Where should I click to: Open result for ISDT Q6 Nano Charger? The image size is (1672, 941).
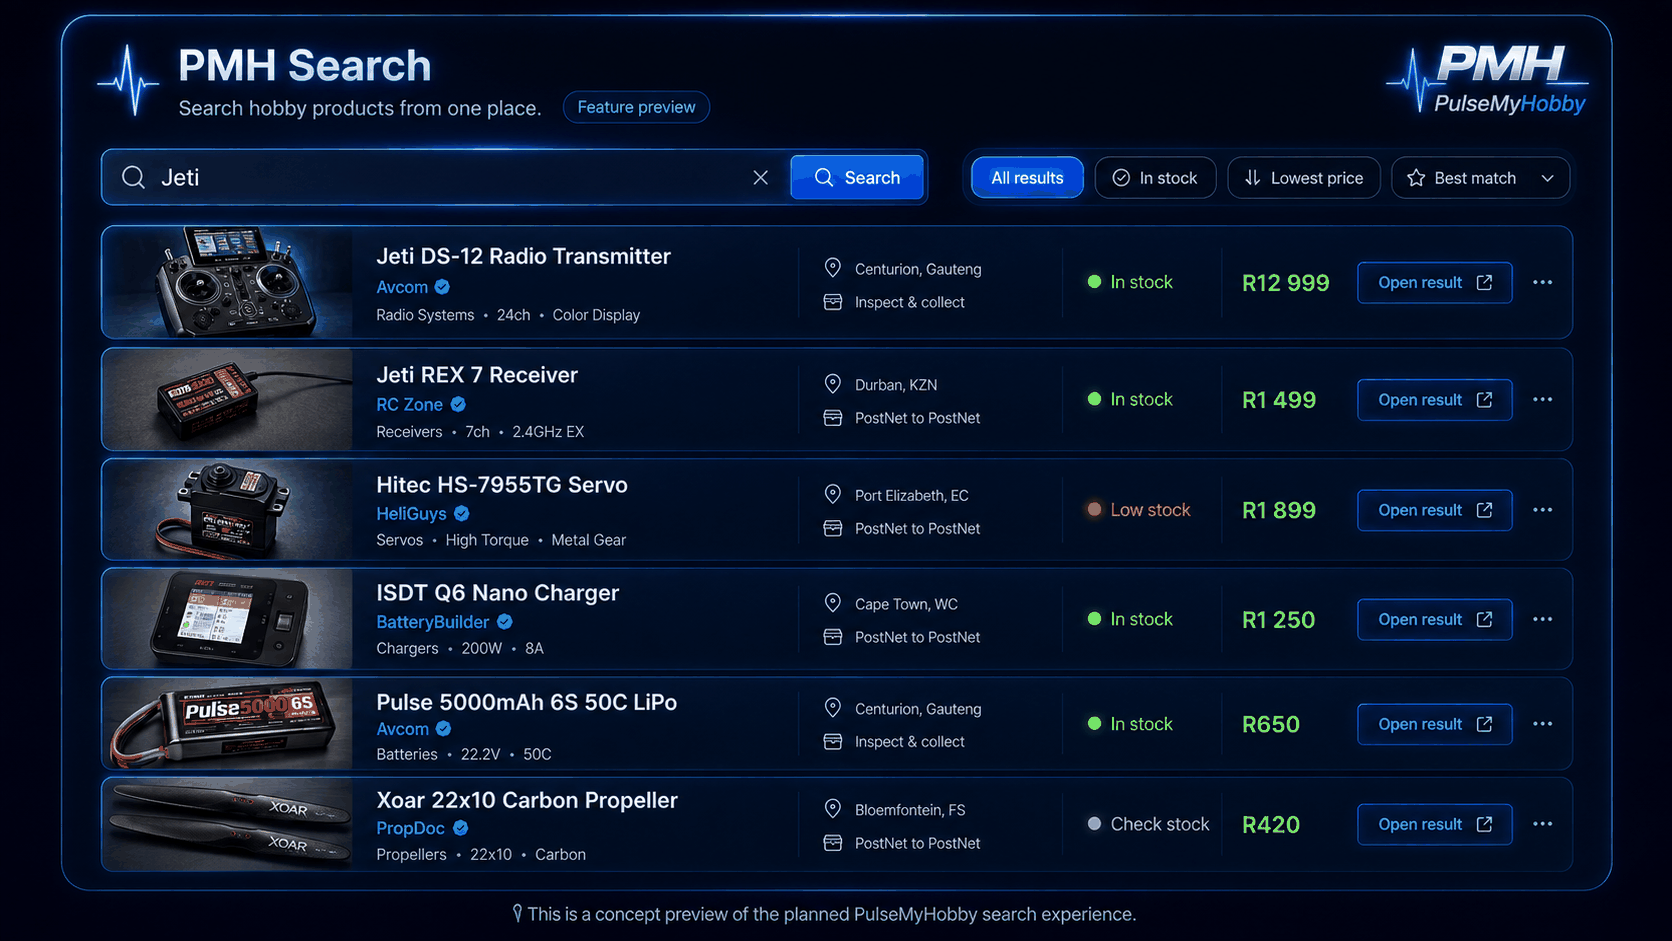(x=1434, y=619)
